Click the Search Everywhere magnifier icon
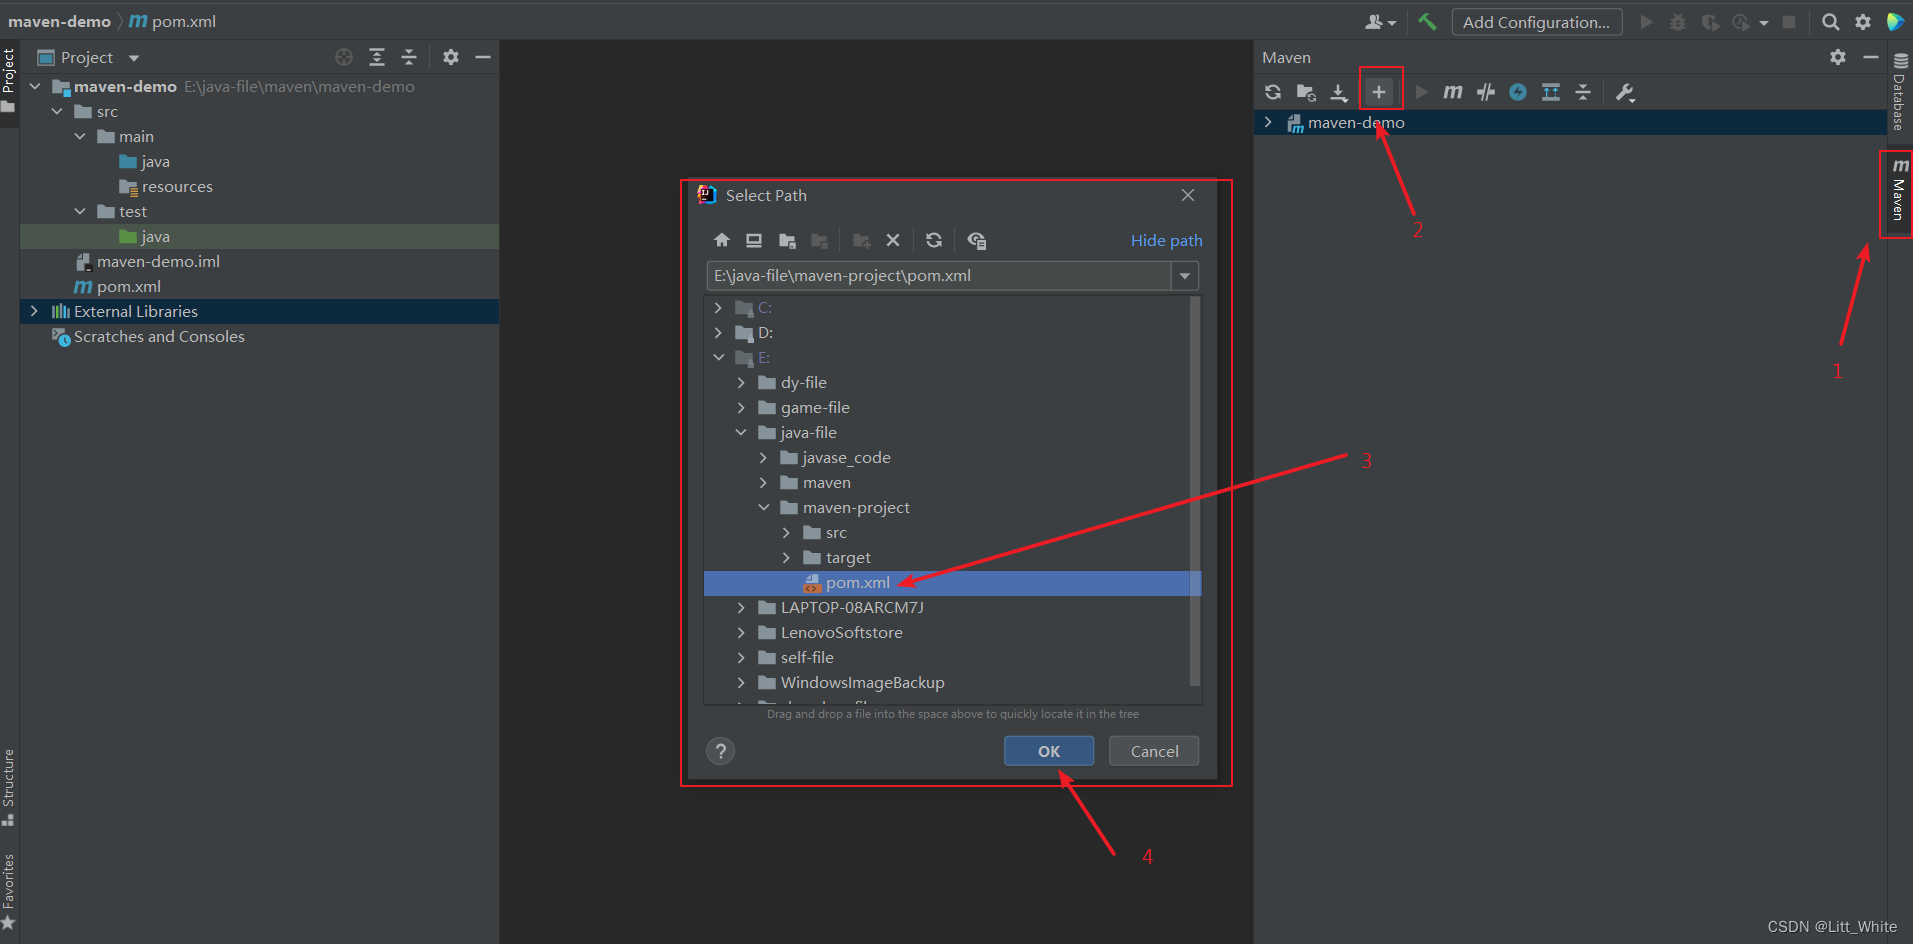 (x=1831, y=22)
